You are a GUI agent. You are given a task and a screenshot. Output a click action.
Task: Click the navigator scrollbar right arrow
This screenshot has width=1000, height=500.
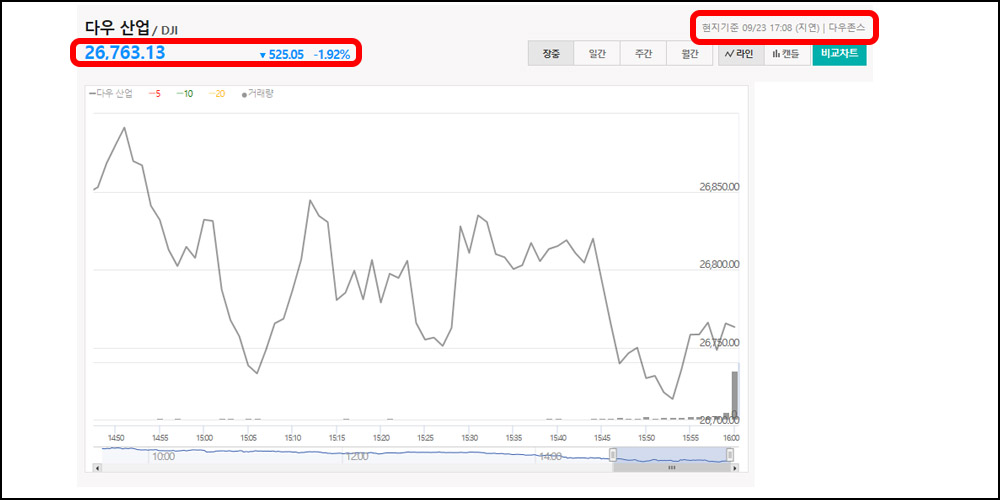[735, 467]
